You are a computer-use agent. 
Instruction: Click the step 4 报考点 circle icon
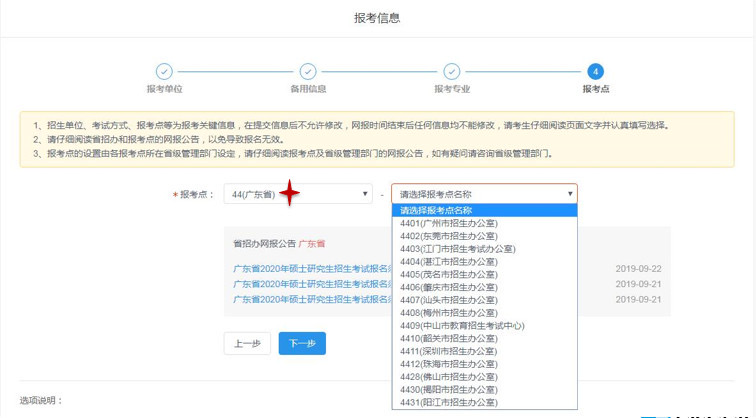point(595,71)
